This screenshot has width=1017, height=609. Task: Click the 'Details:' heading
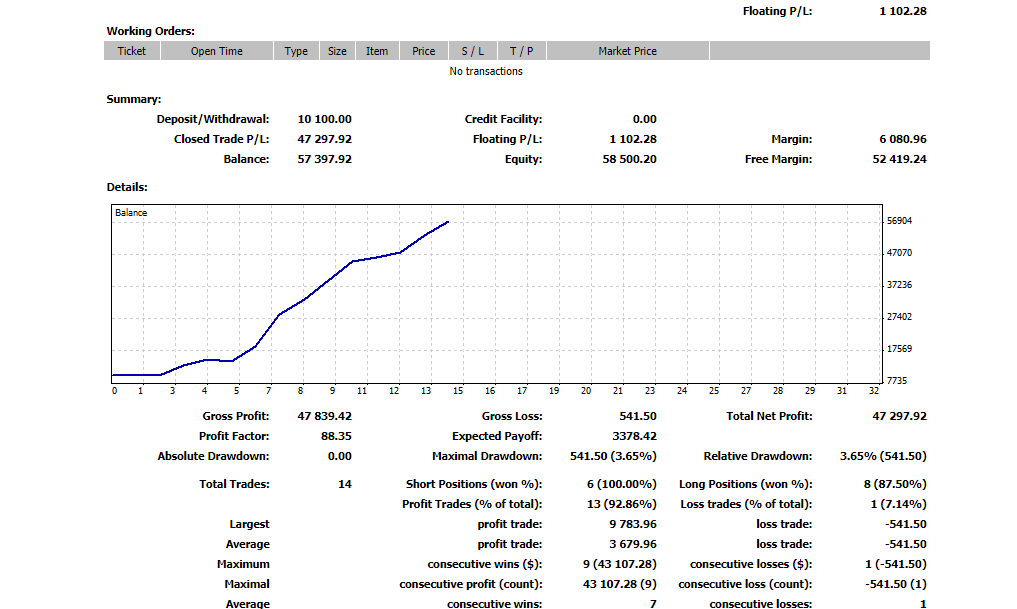click(x=127, y=187)
